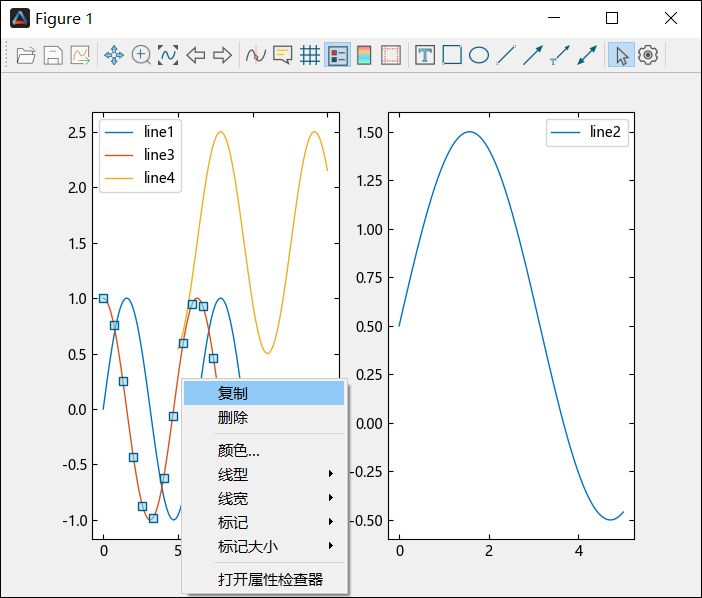
Task: Activate the zoom magnifier tool
Action: [141, 56]
